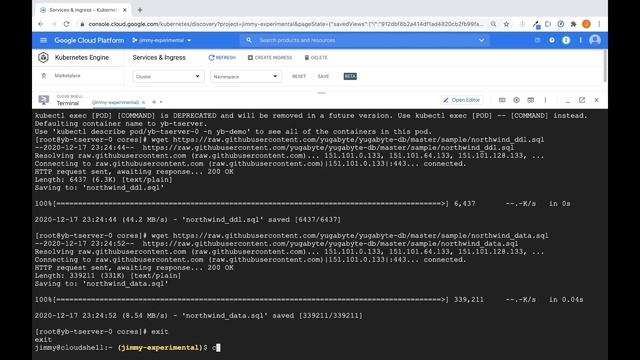The width and height of the screenshot is (640, 360).
Task: Toggle the Cloud Shell on-screen keyboard icon
Action: 502,100
